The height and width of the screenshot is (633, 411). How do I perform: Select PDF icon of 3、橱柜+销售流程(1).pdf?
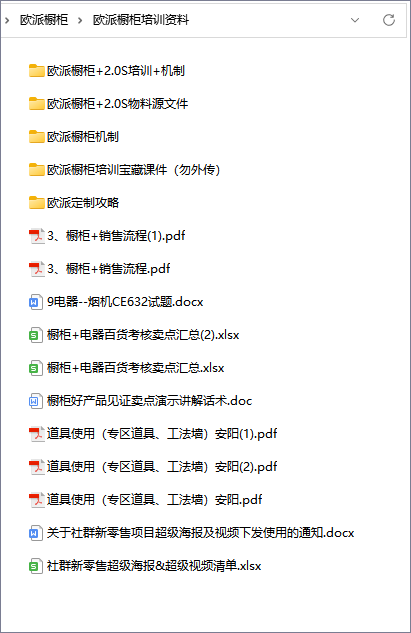pos(36,236)
